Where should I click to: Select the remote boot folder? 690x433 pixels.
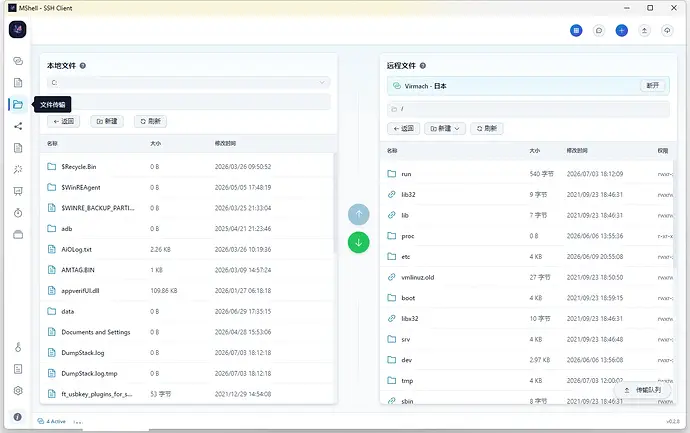527,298
